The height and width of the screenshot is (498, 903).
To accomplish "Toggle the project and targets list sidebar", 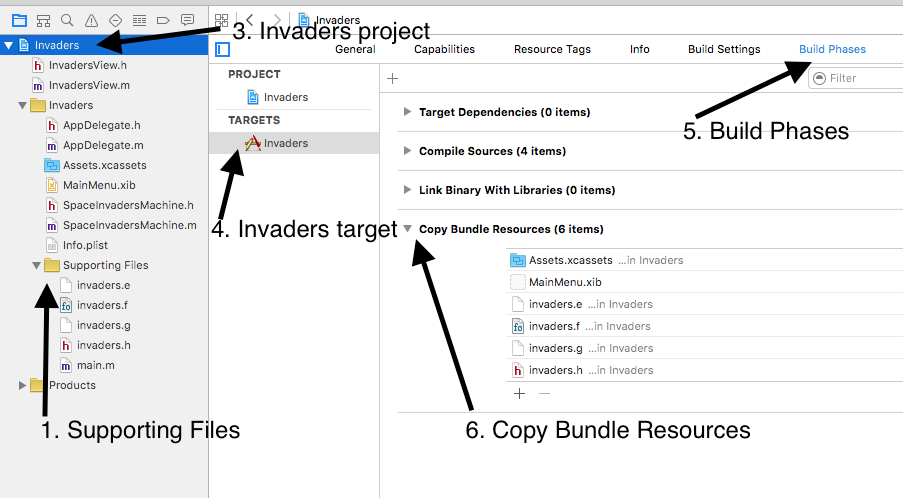I will pyautogui.click(x=222, y=50).
